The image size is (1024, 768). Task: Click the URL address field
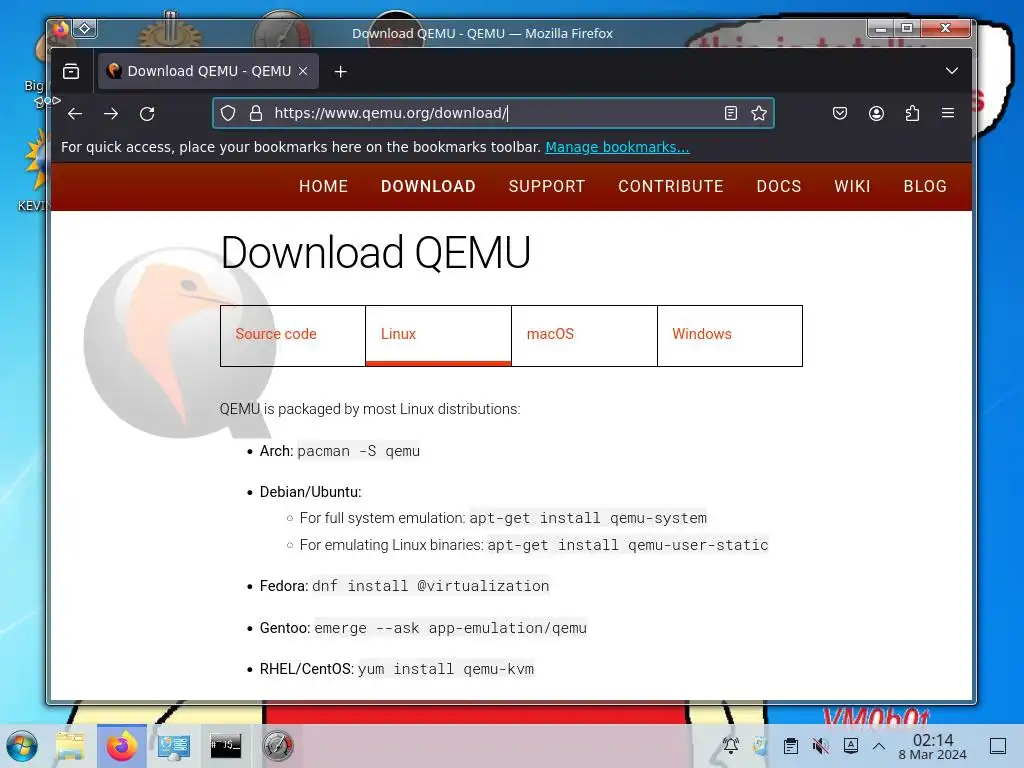(x=495, y=113)
